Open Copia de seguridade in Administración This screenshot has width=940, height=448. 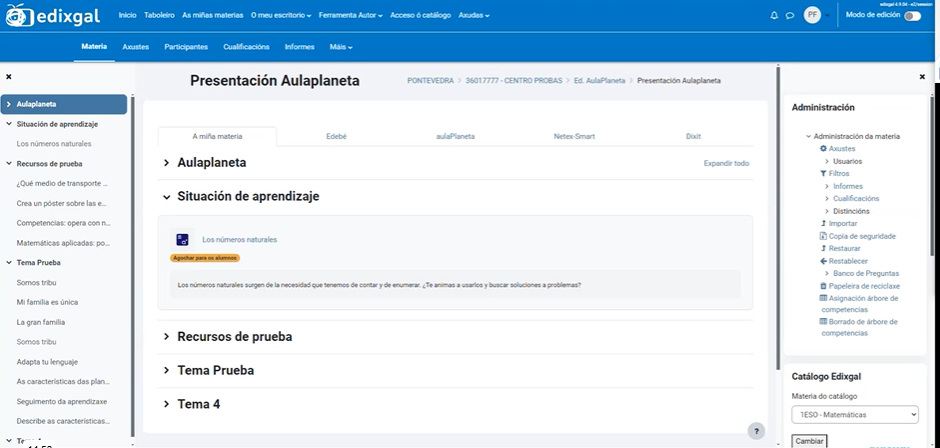862,236
